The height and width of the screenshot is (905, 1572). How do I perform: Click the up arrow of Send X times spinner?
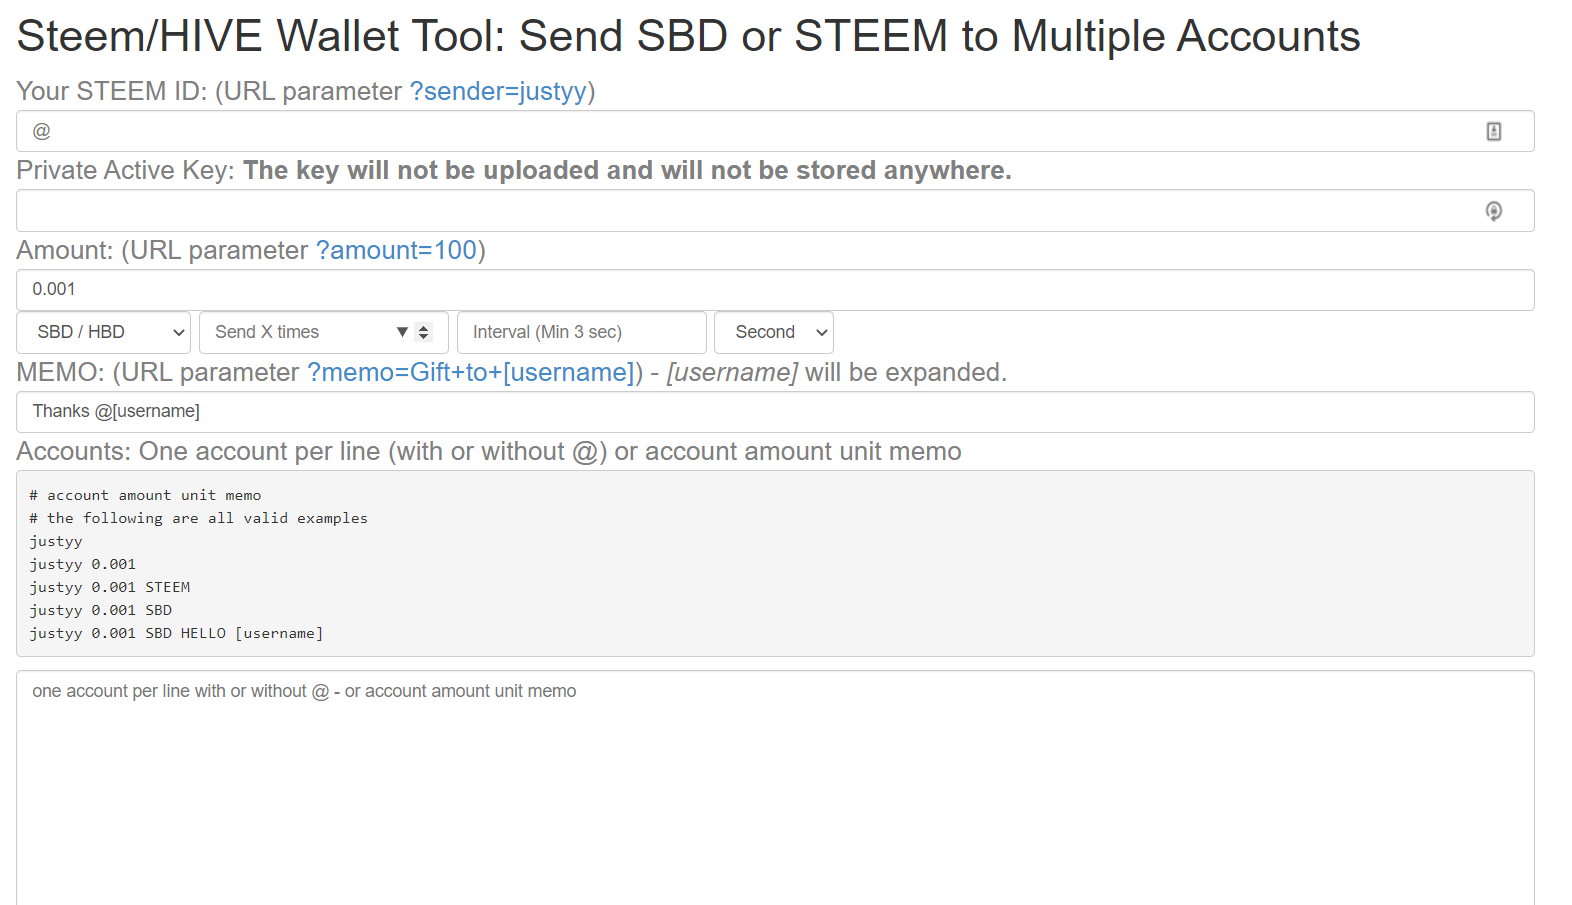coord(423,327)
